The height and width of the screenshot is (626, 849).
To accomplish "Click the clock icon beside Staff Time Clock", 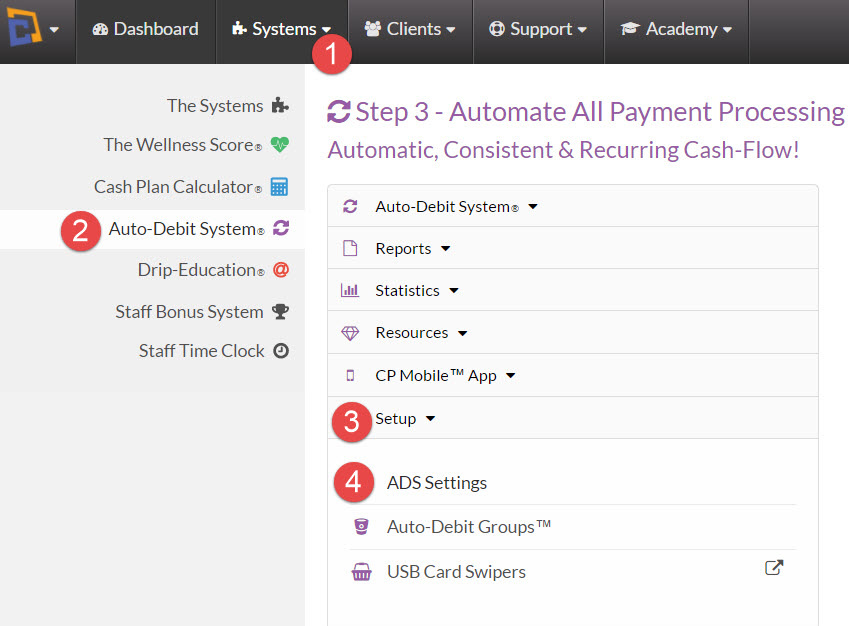I will [x=281, y=351].
